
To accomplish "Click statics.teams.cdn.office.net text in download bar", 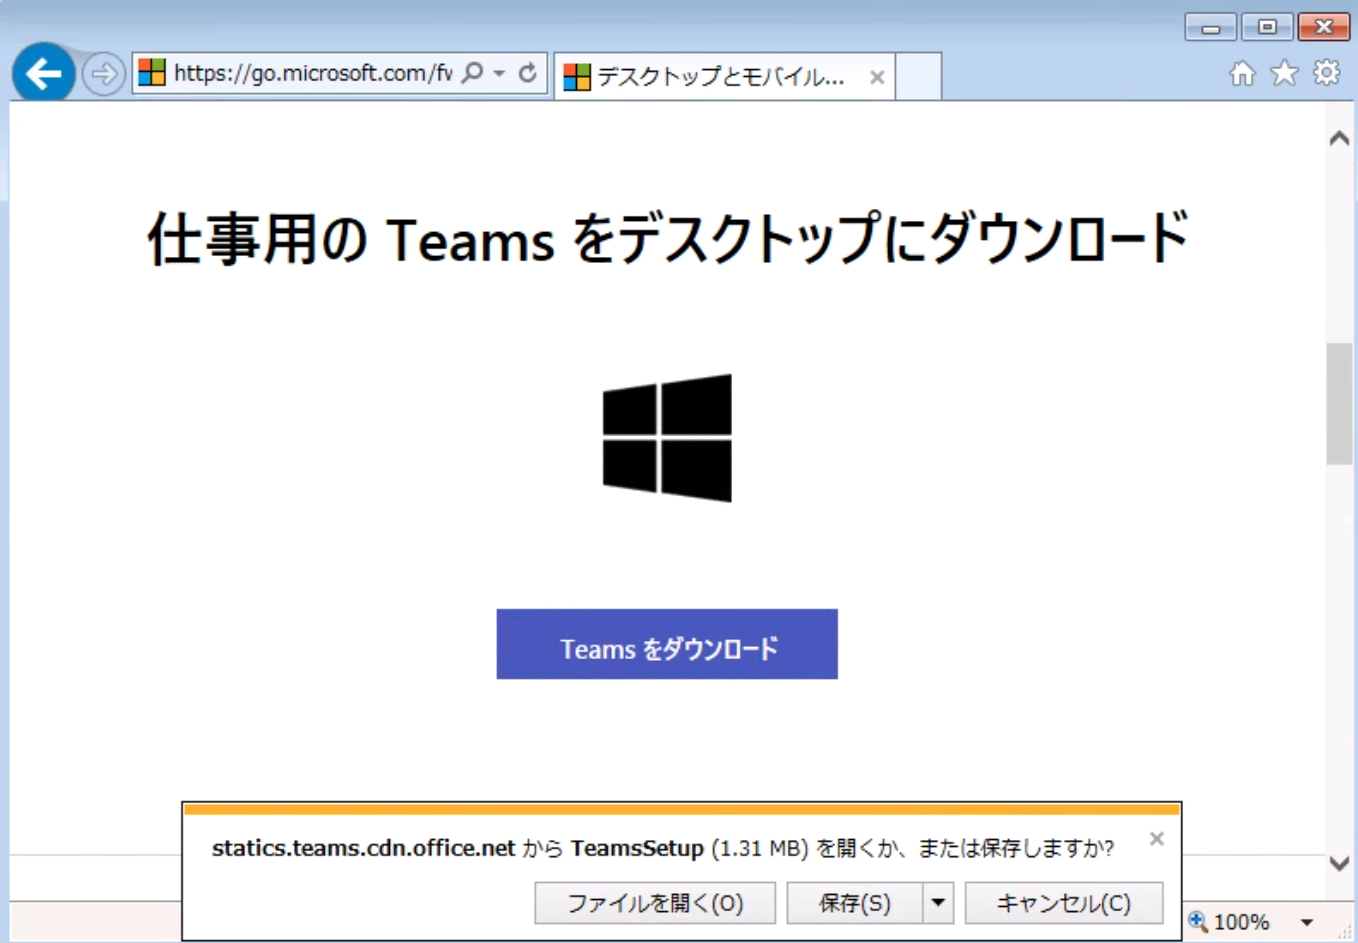I will [x=363, y=848].
